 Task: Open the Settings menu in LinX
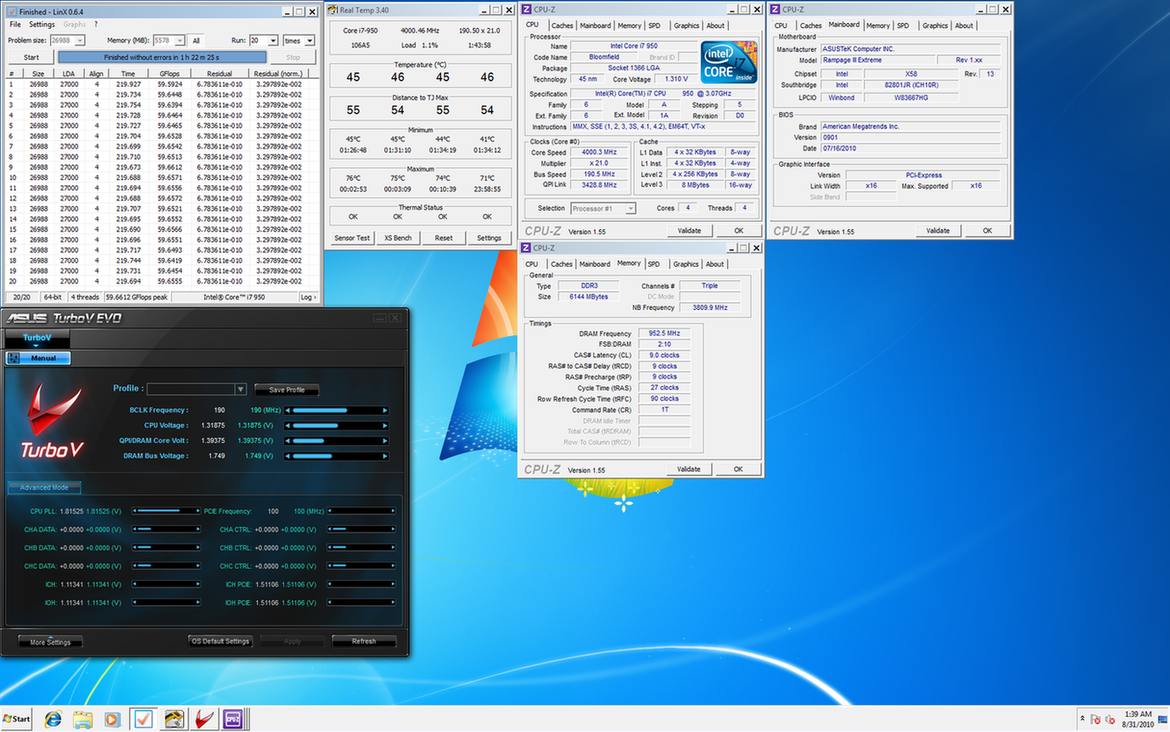pos(42,24)
